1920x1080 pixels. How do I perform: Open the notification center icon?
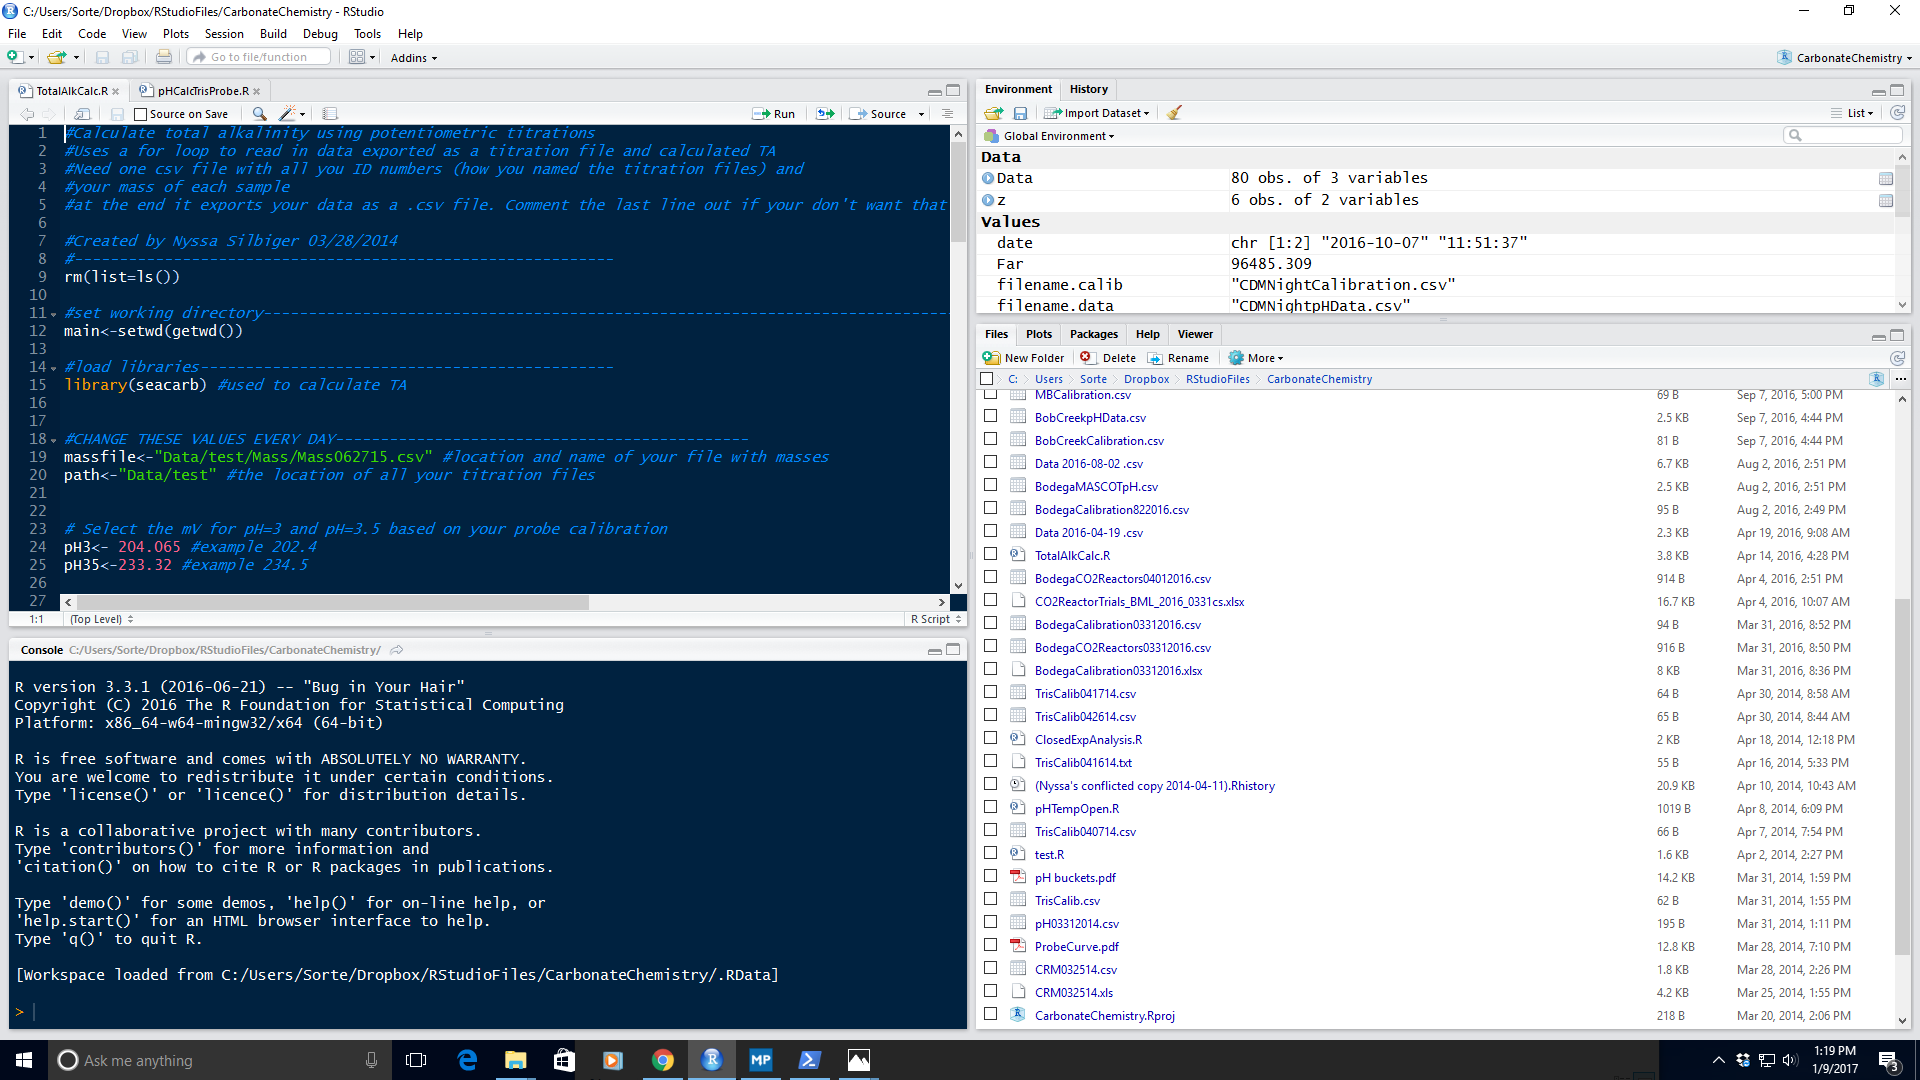pos(1889,1060)
